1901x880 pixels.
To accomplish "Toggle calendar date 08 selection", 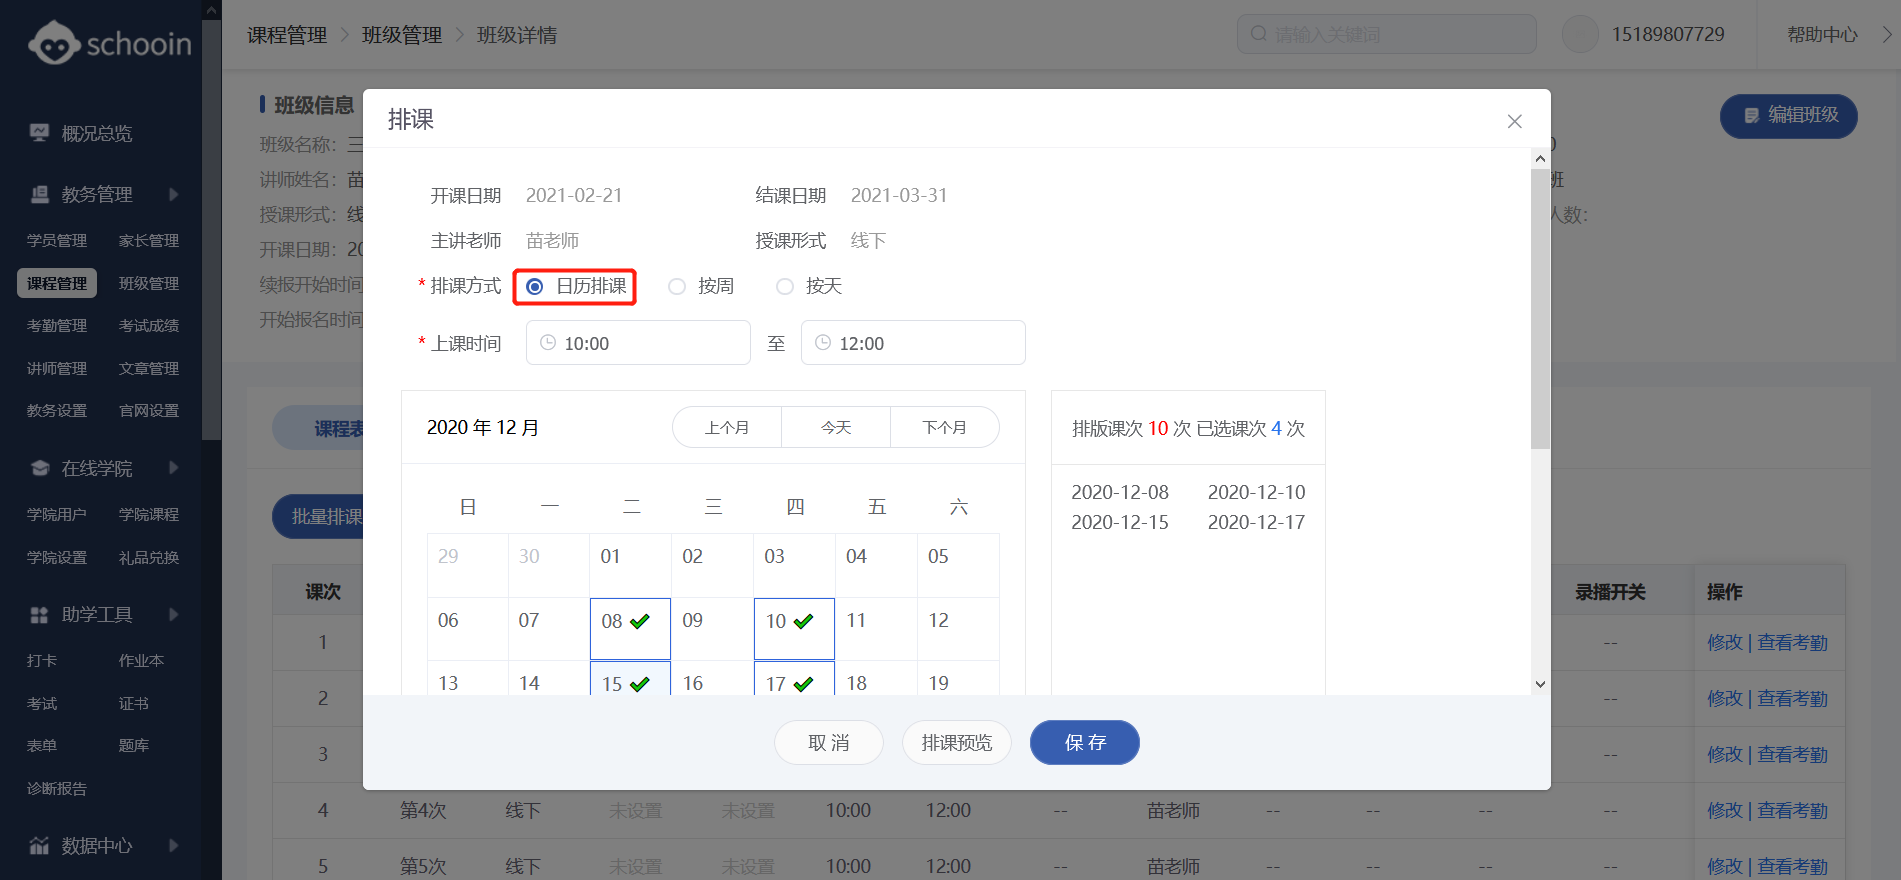I will coord(630,628).
